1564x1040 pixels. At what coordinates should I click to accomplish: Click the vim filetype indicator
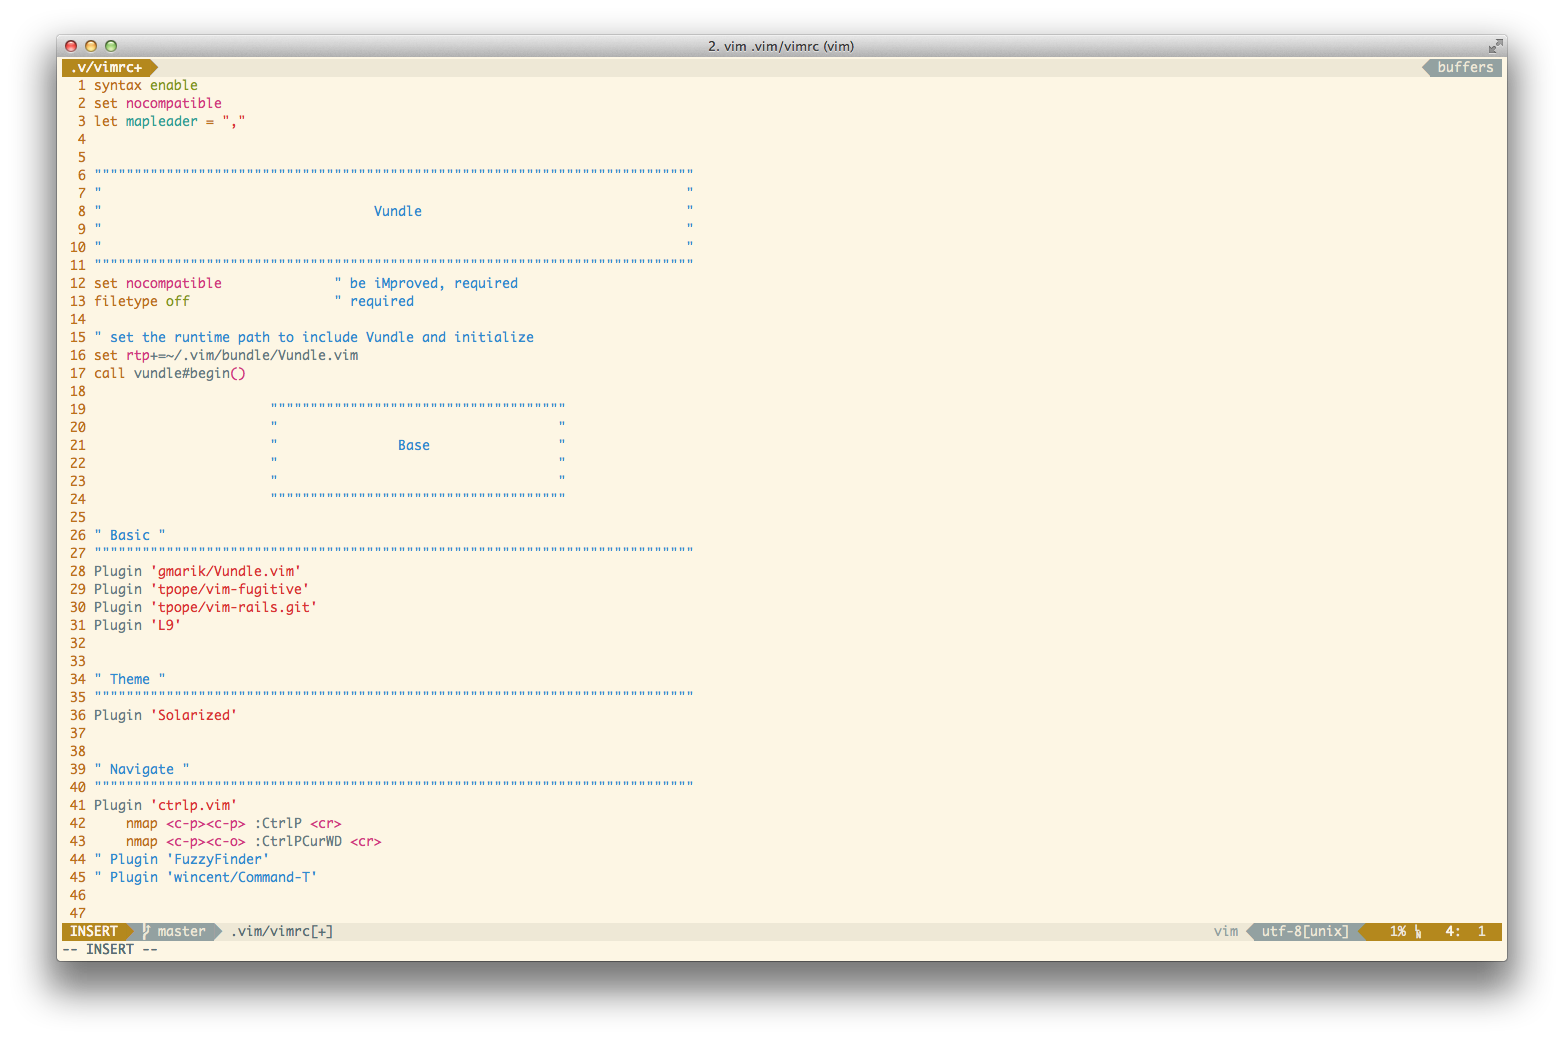pos(1226,931)
